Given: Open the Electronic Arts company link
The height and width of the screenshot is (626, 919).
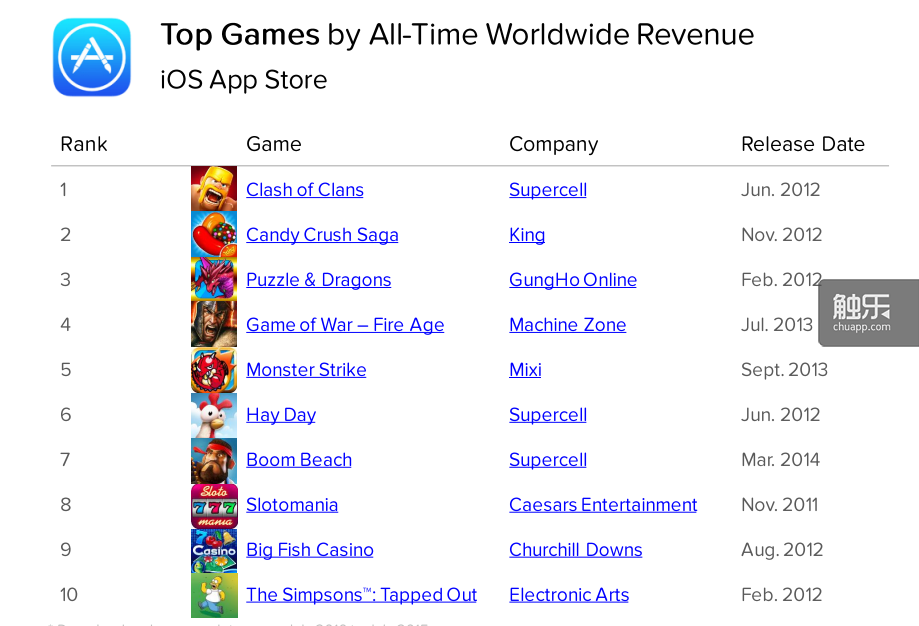Looking at the screenshot, I should click(569, 595).
